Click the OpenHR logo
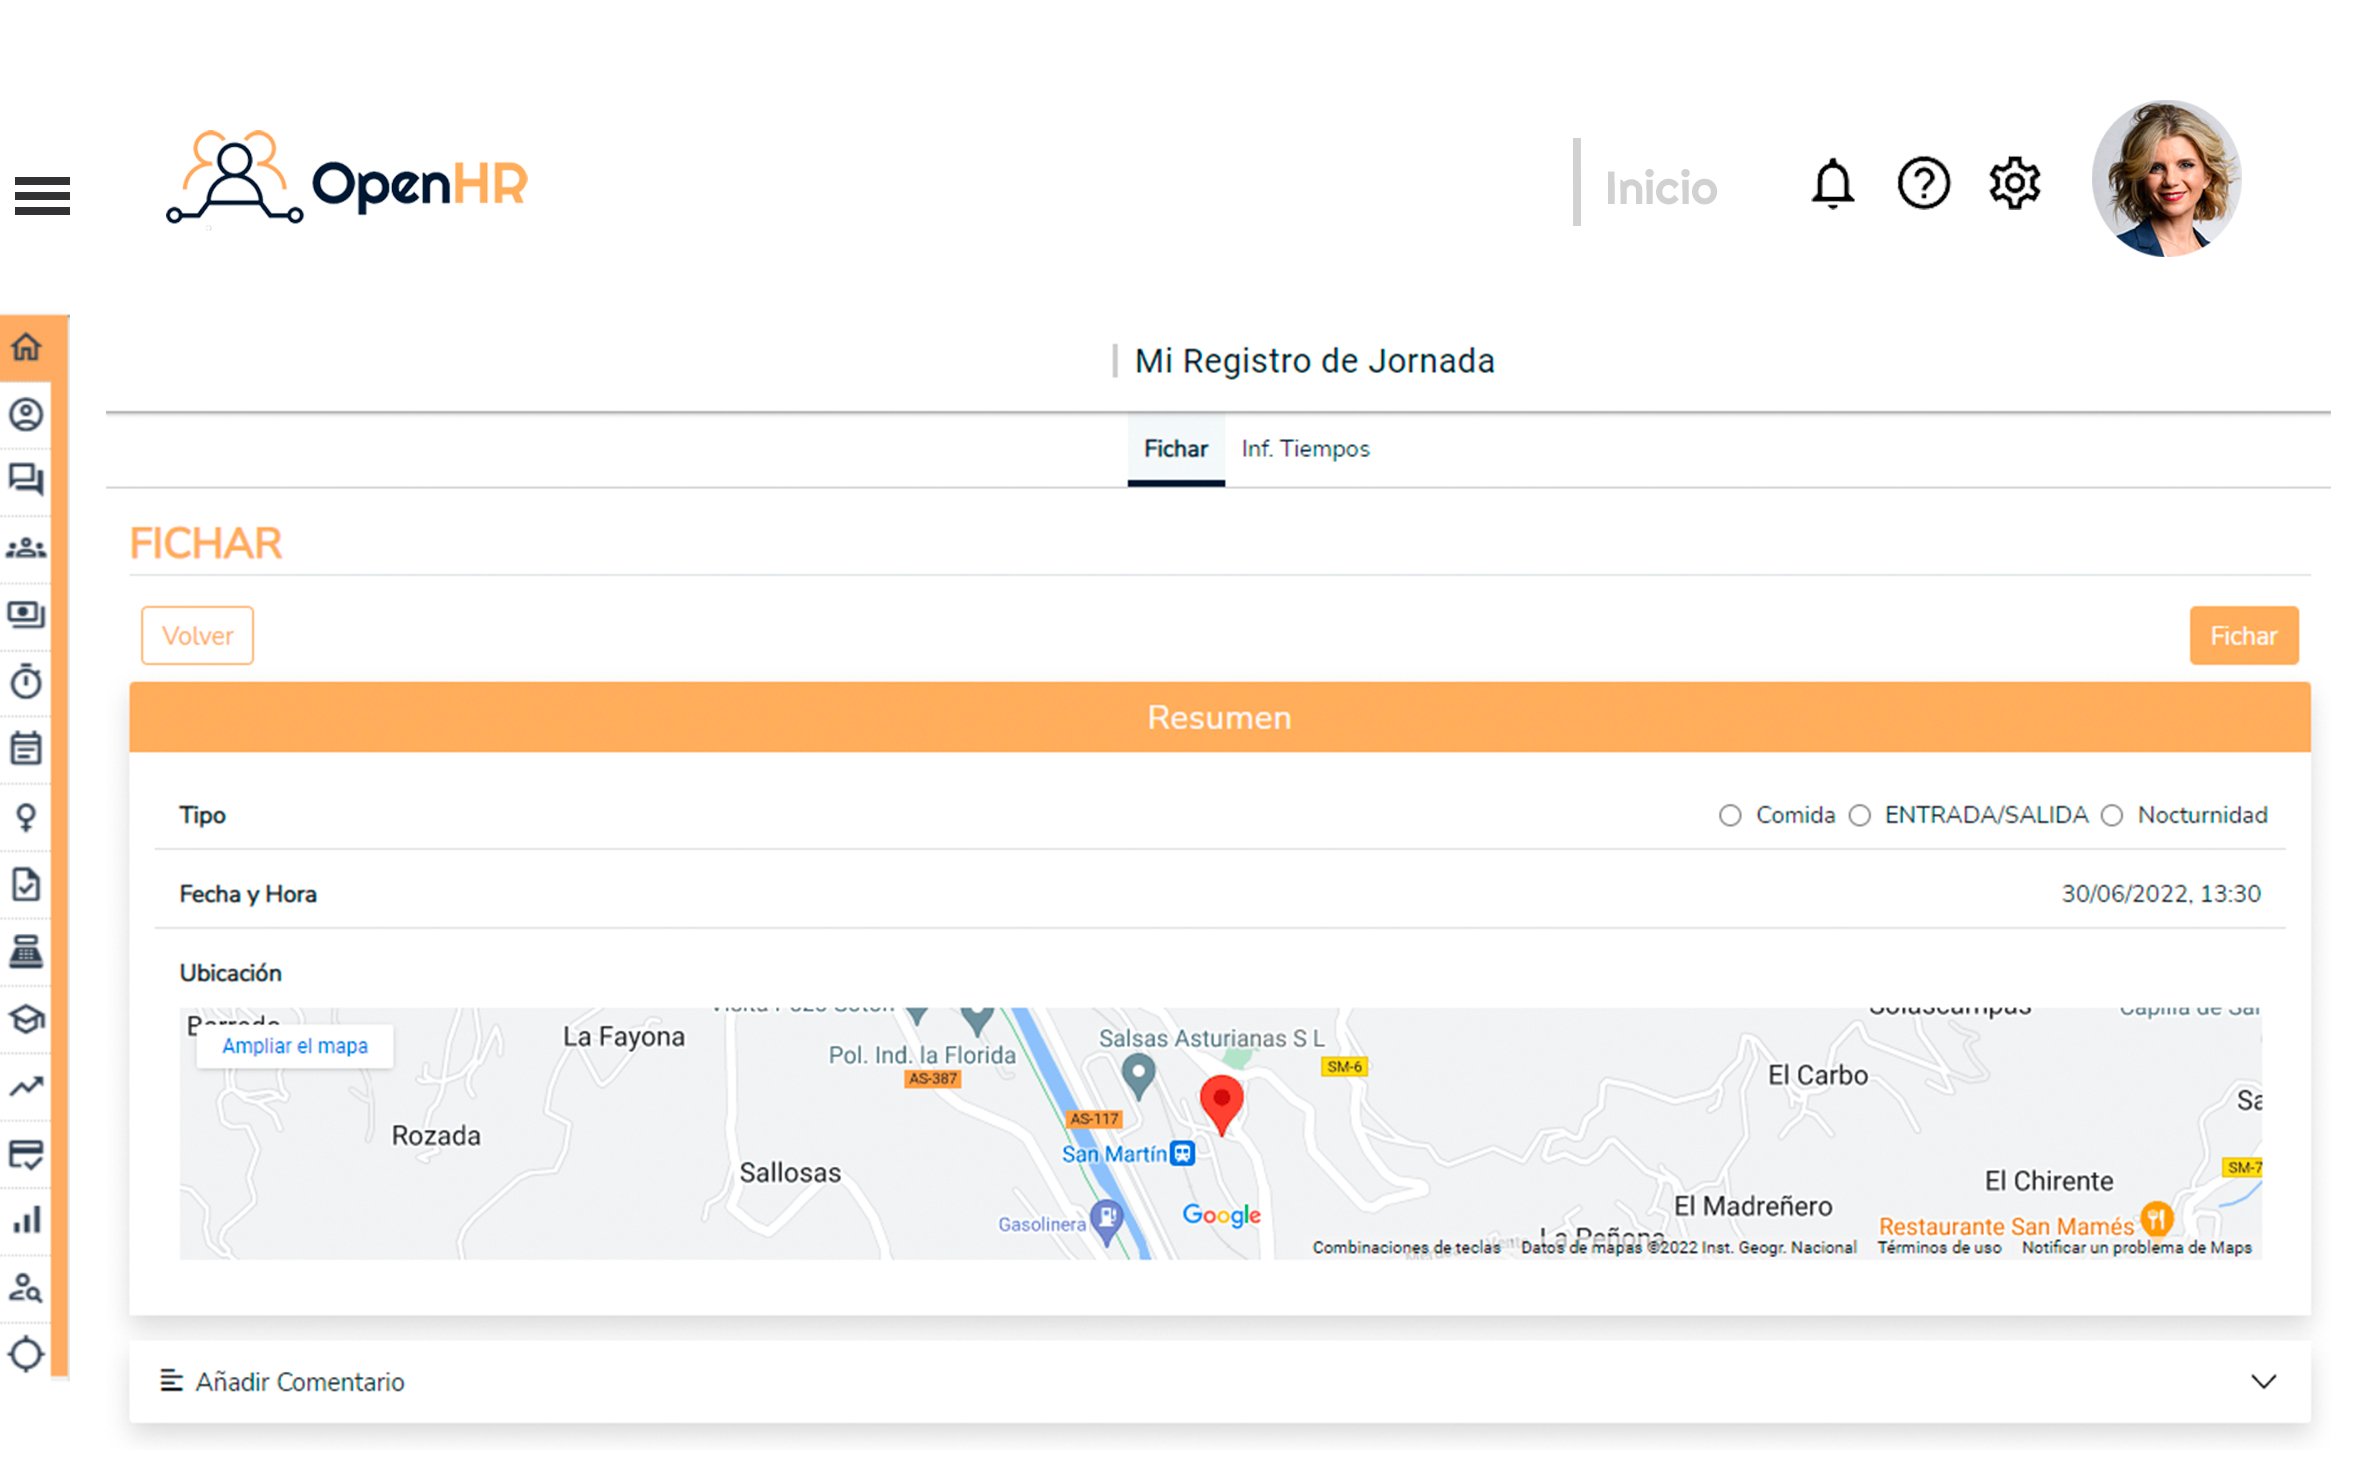 tap(346, 178)
